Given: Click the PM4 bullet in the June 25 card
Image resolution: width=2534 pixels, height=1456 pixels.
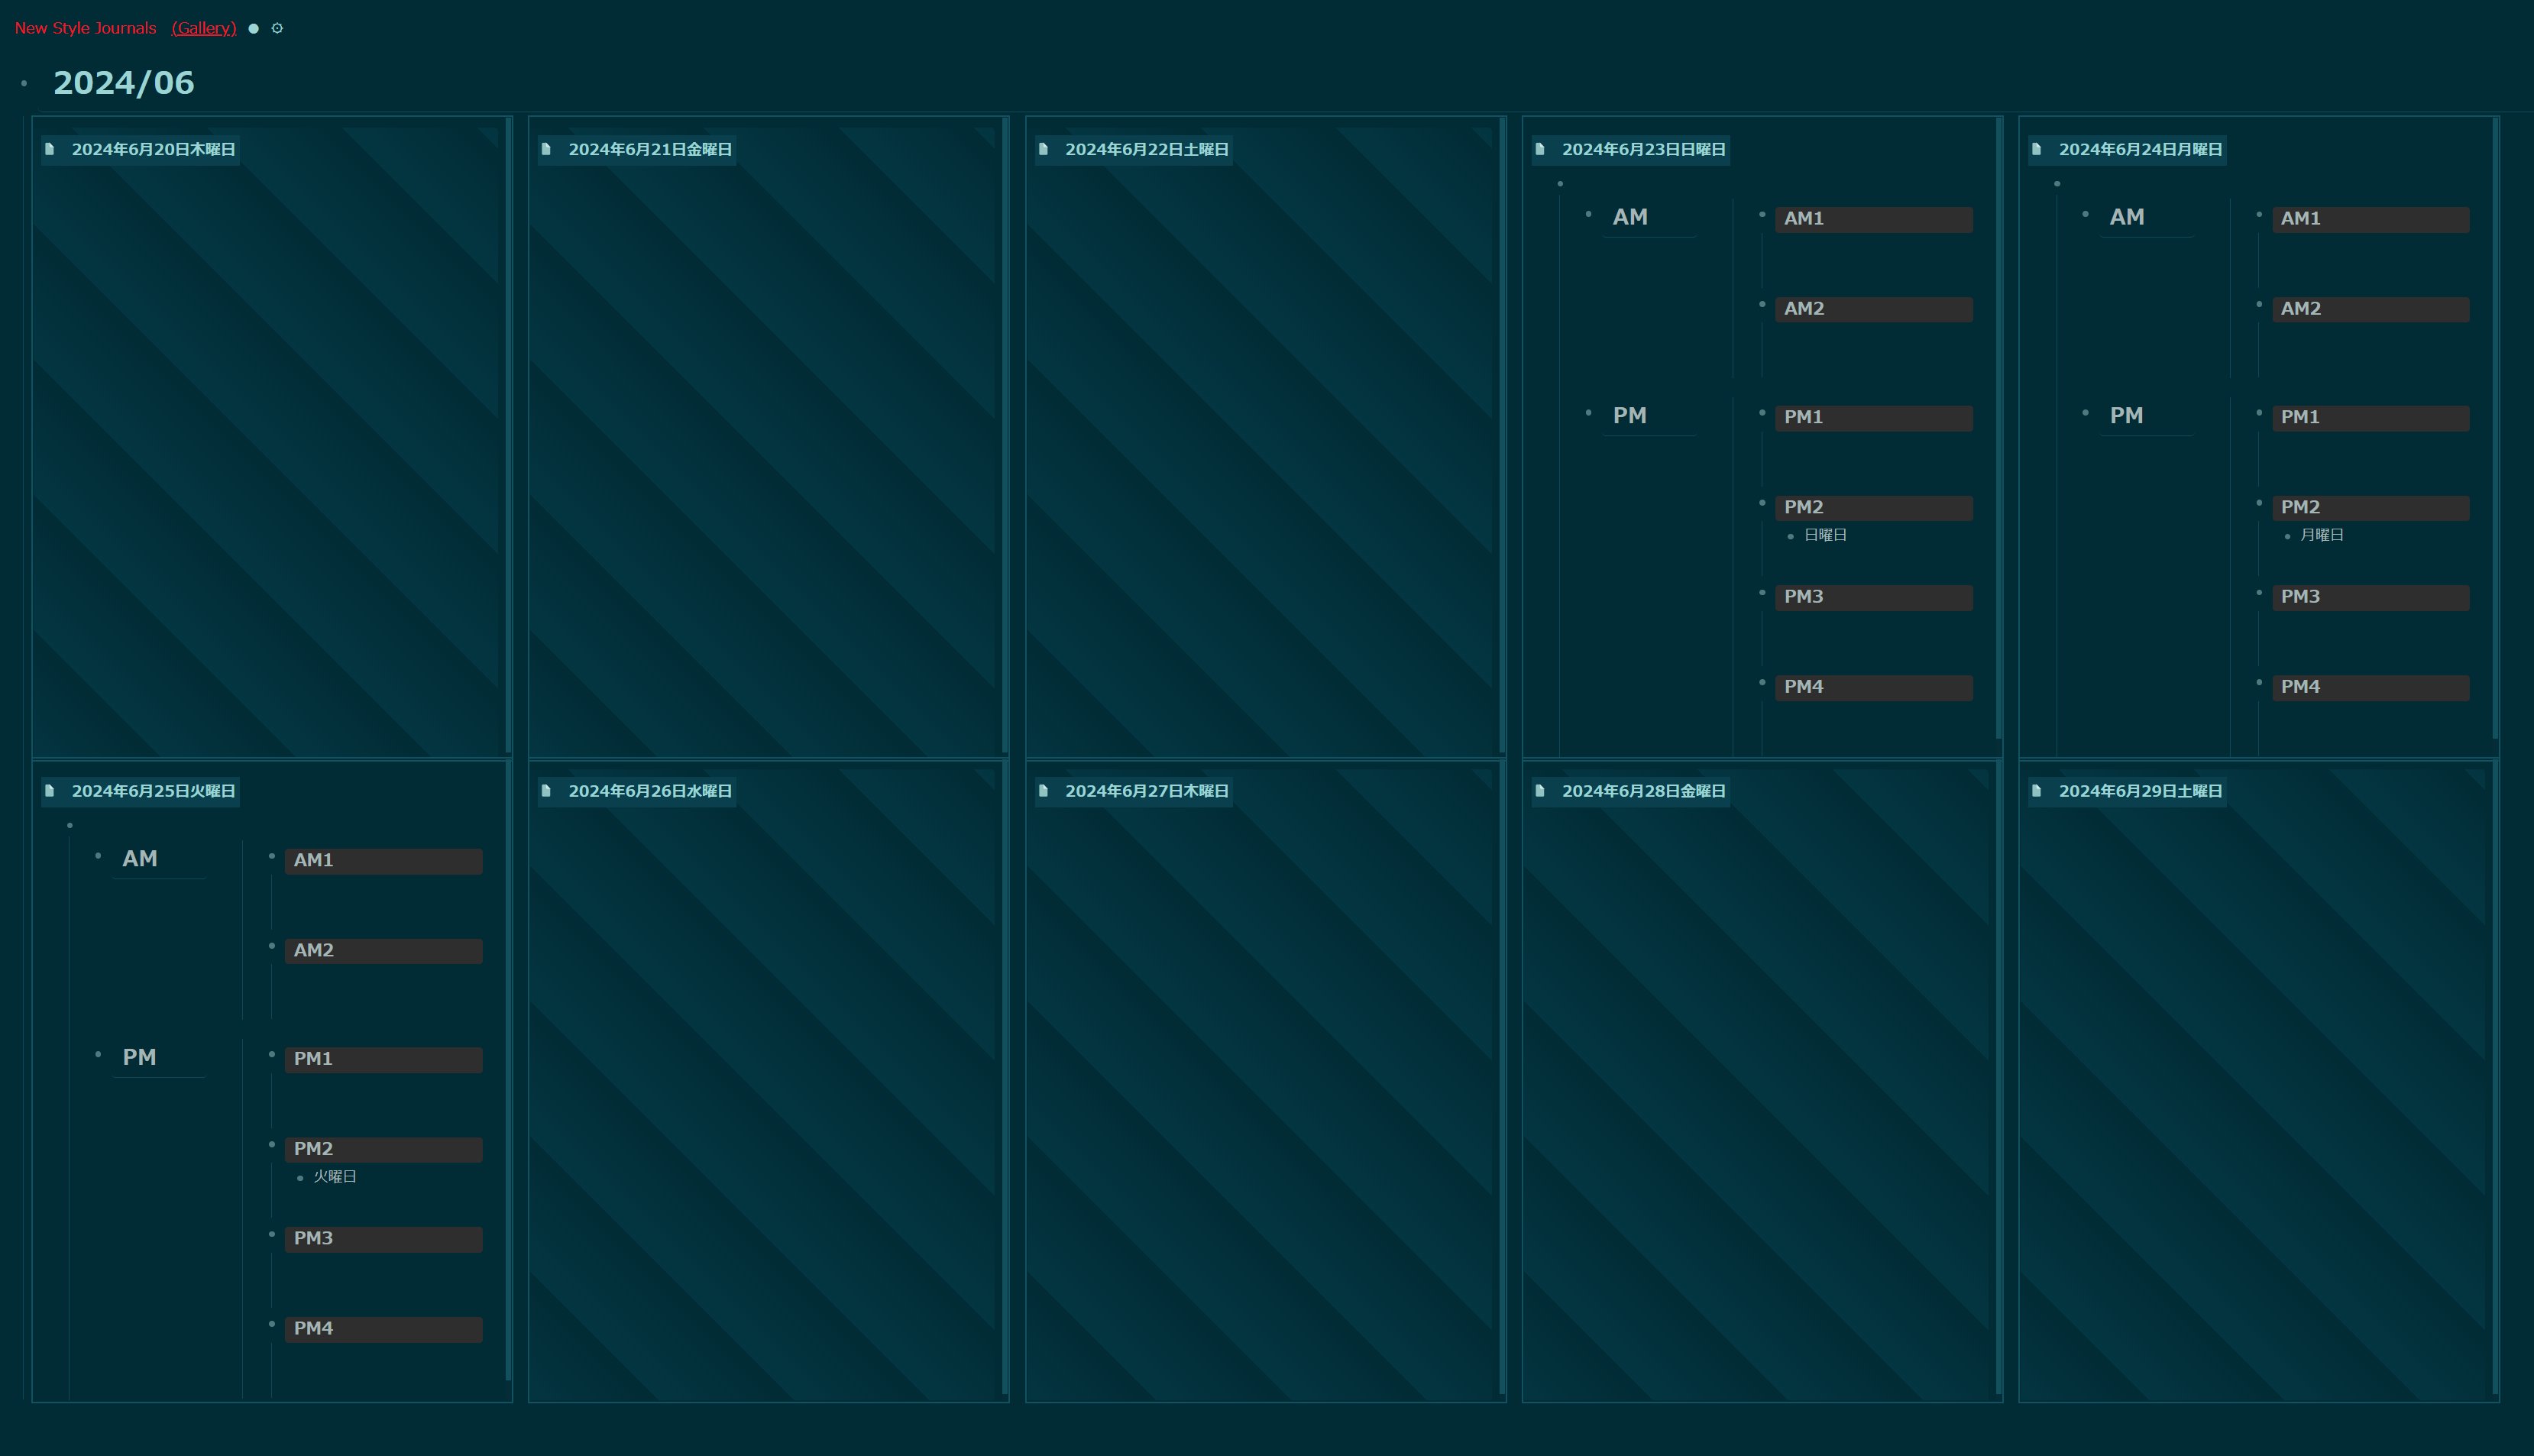Looking at the screenshot, I should tap(272, 1324).
